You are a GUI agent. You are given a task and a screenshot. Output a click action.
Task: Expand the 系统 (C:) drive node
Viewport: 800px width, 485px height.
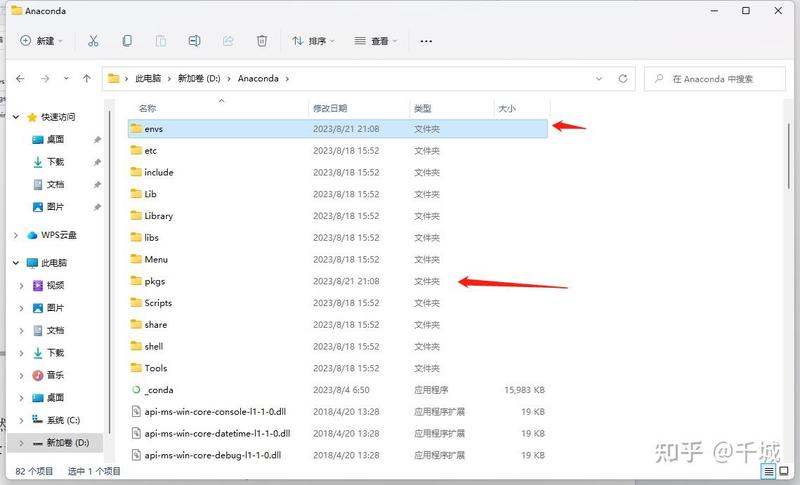point(21,420)
